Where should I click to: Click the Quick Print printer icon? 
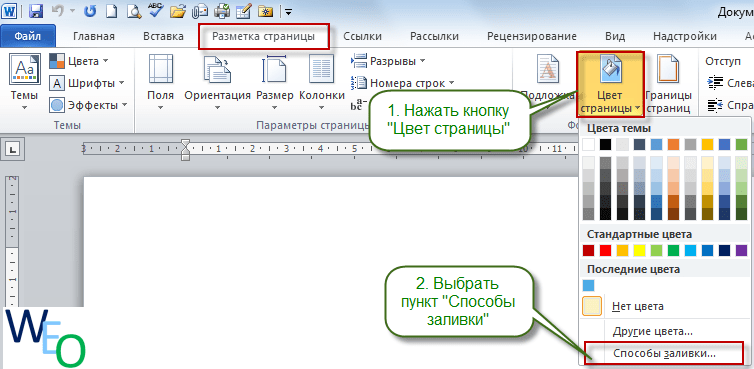click(x=222, y=10)
